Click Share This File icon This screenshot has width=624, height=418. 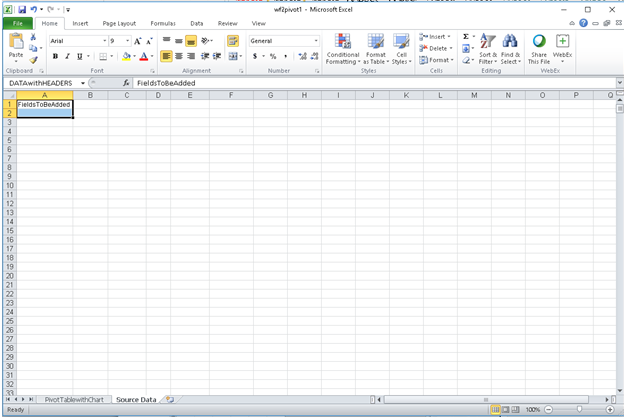[539, 49]
